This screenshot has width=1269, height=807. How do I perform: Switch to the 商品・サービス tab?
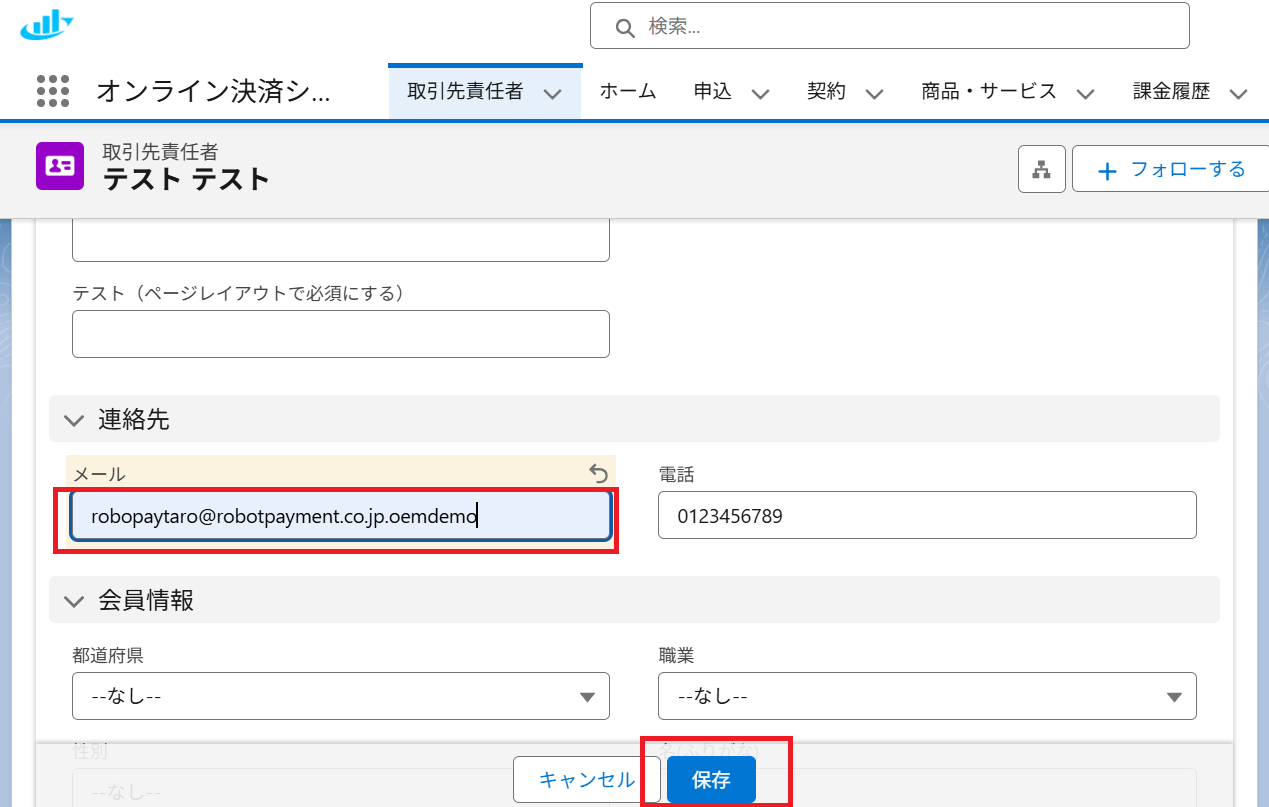pos(988,92)
